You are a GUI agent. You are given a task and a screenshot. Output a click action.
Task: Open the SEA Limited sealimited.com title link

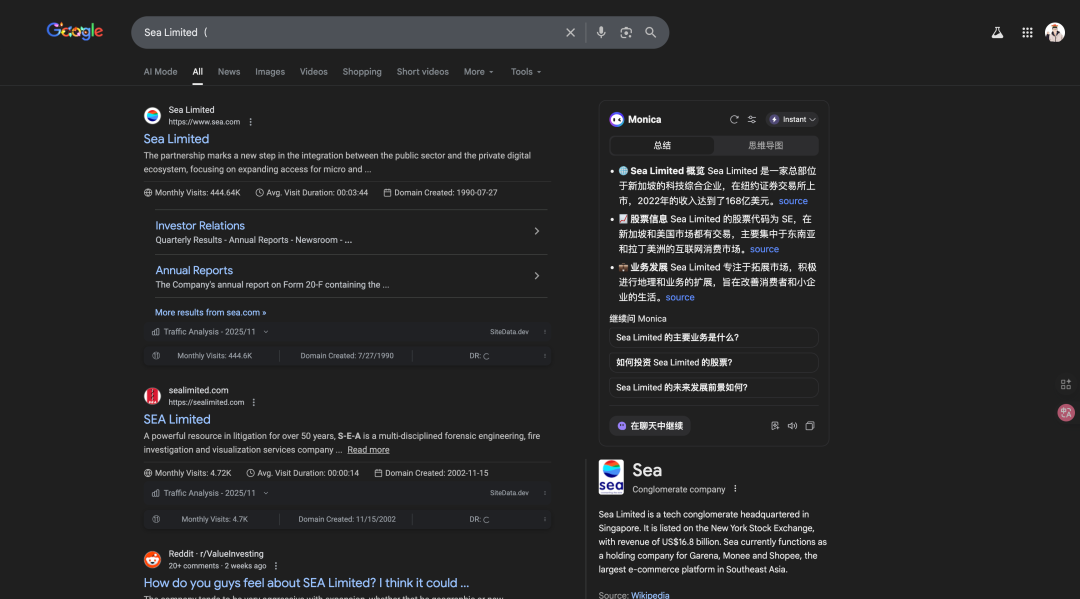pos(177,419)
